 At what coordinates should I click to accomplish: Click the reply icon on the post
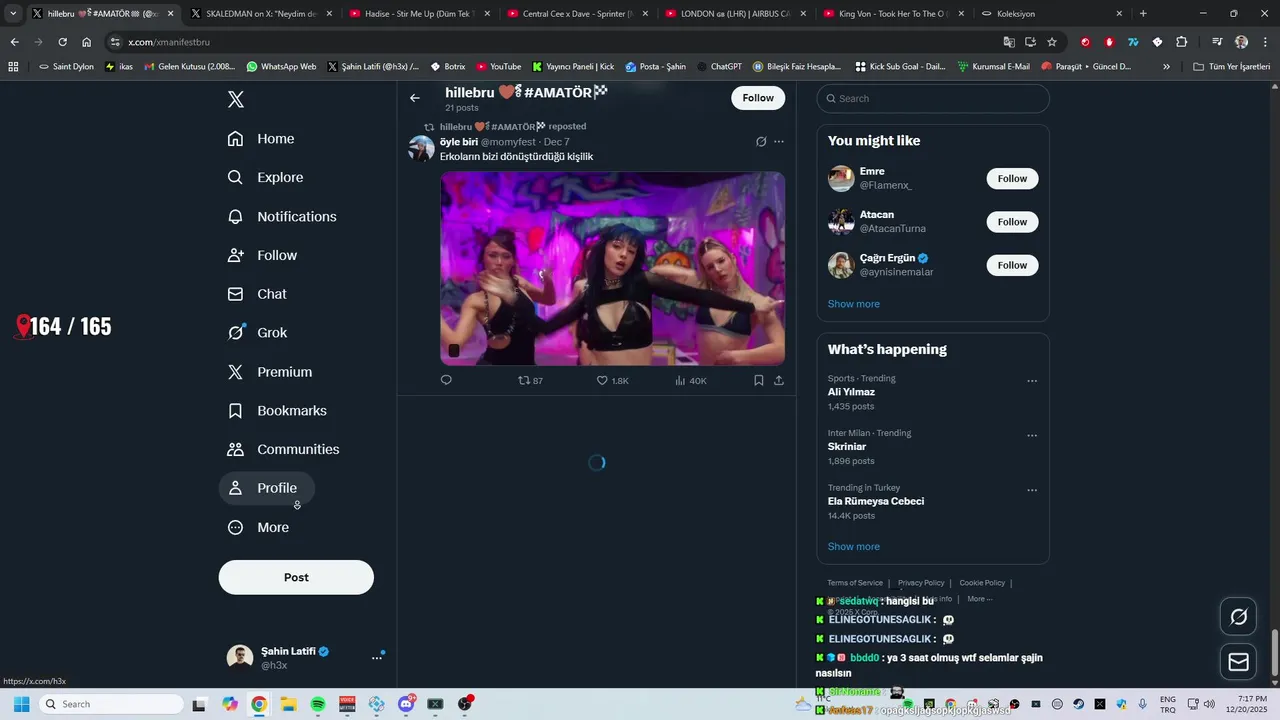tap(446, 380)
